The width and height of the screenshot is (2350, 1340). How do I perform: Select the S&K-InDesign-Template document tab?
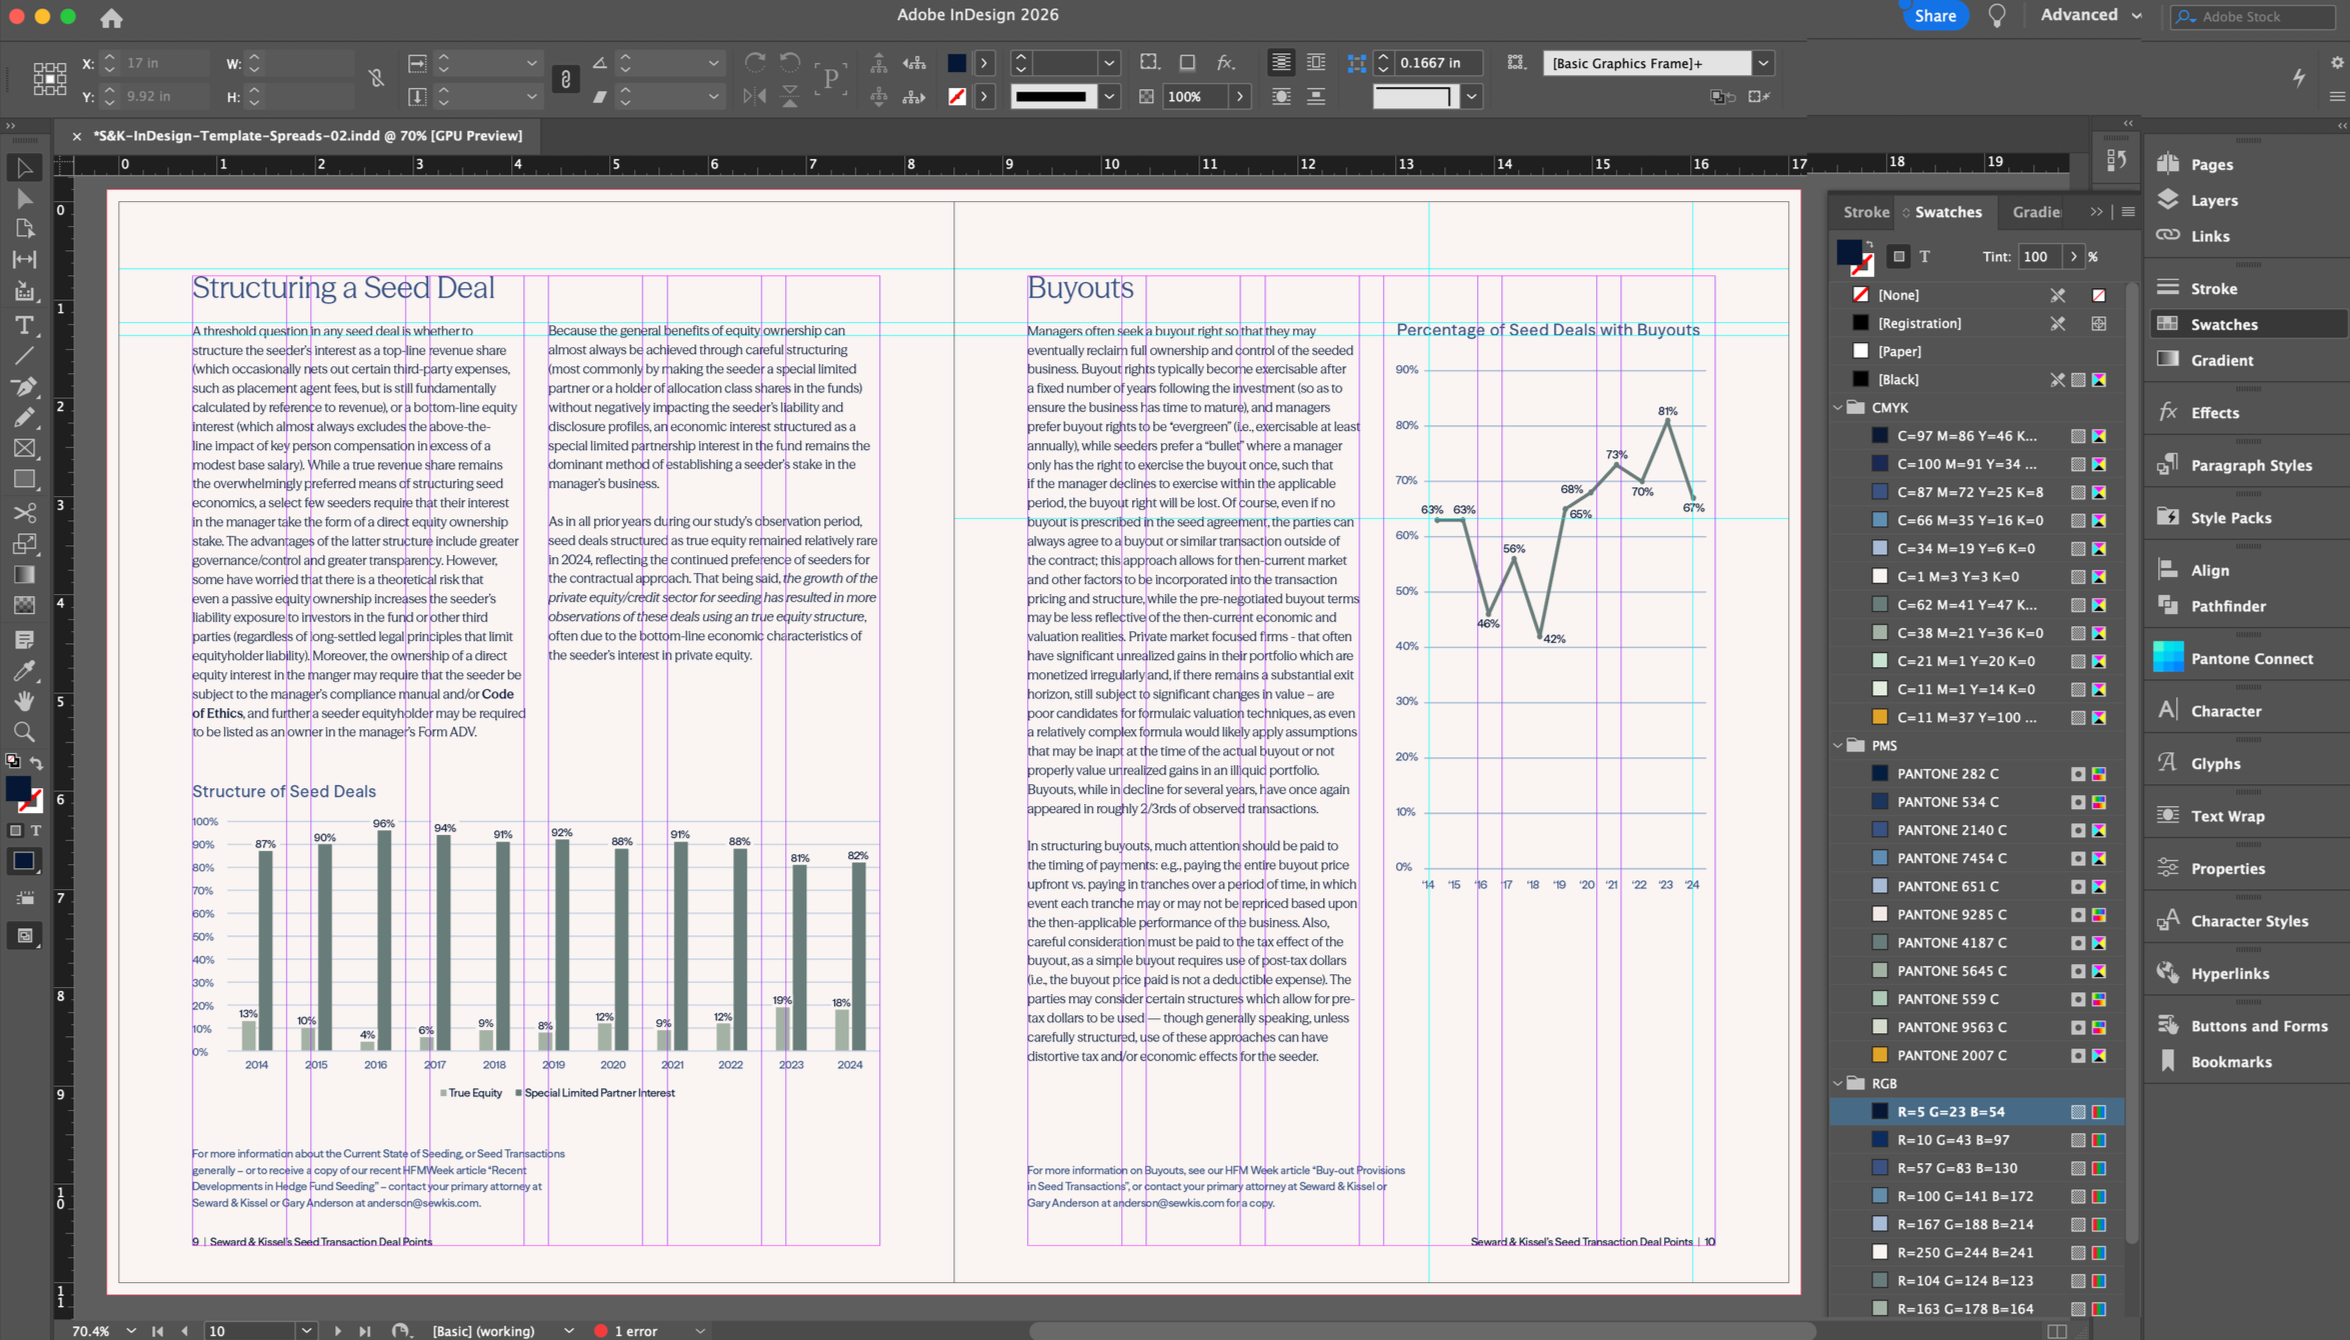308,136
